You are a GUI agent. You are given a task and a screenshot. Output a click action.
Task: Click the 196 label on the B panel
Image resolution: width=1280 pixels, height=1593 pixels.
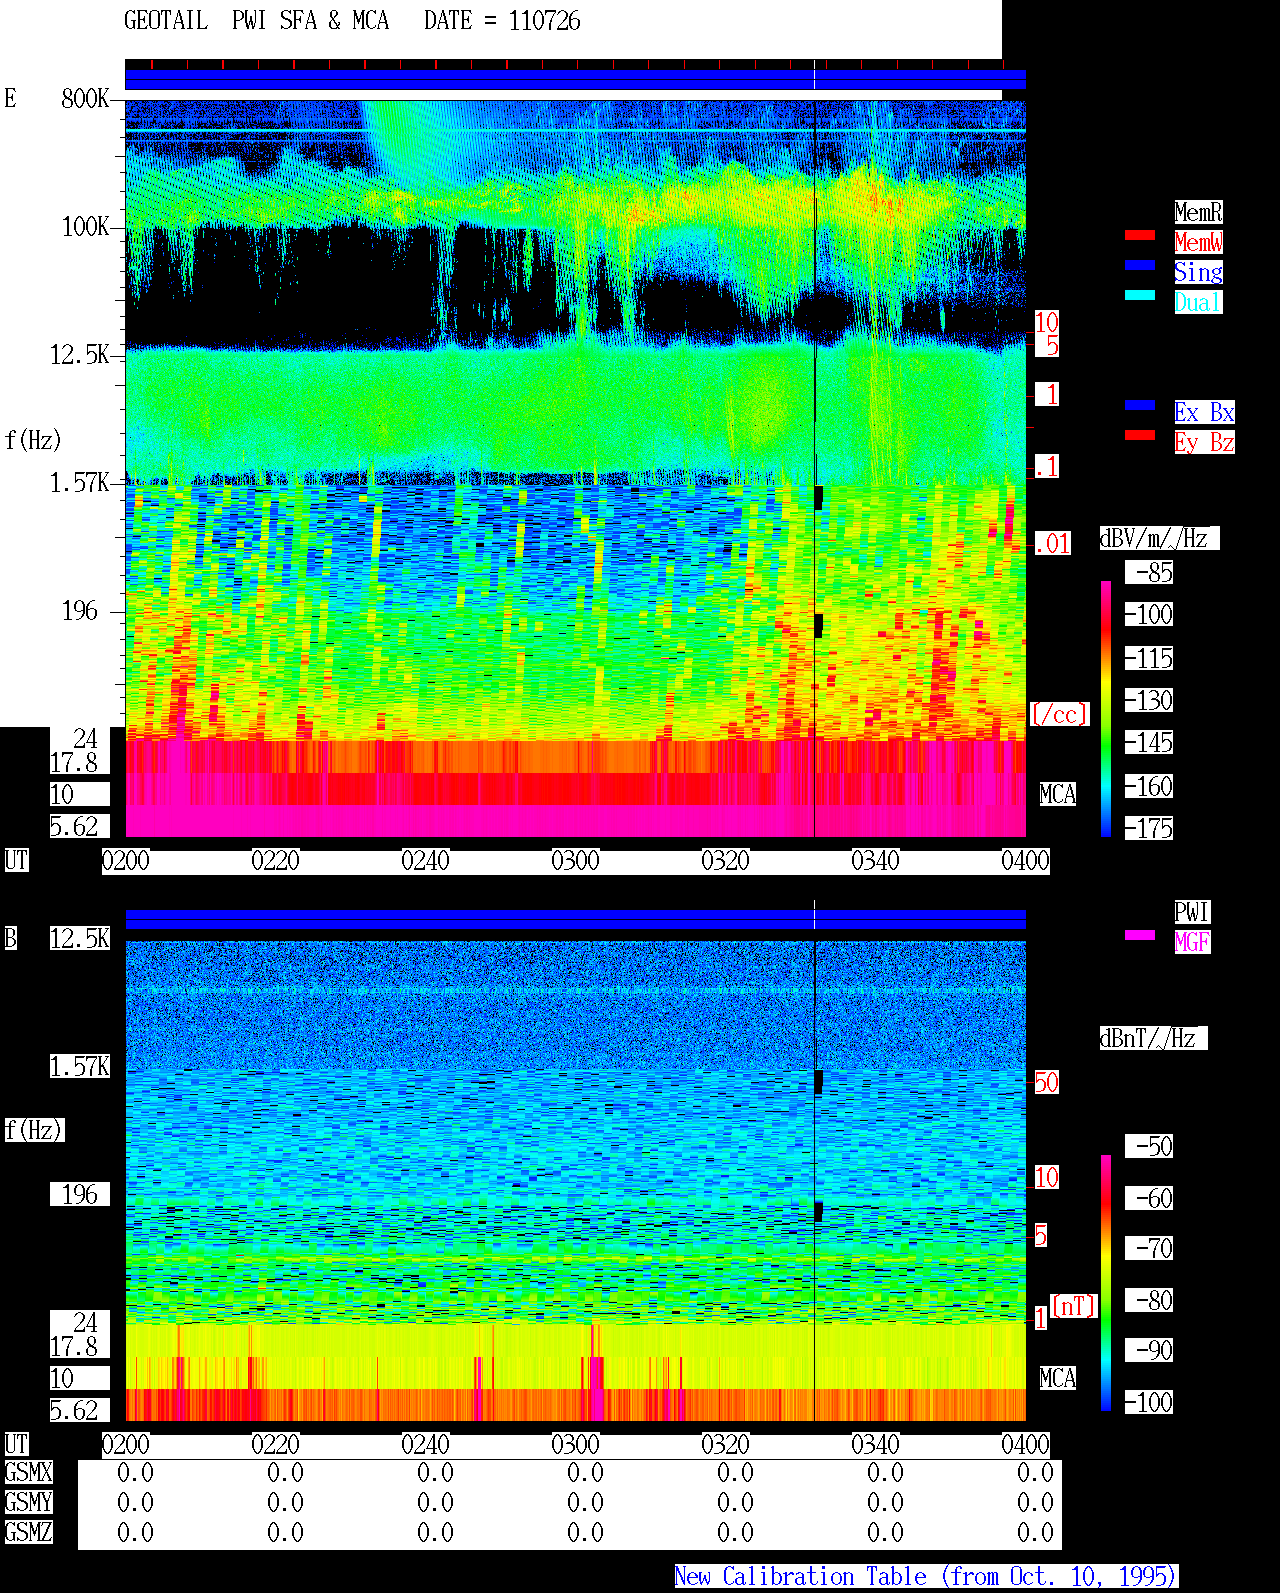click(80, 1194)
